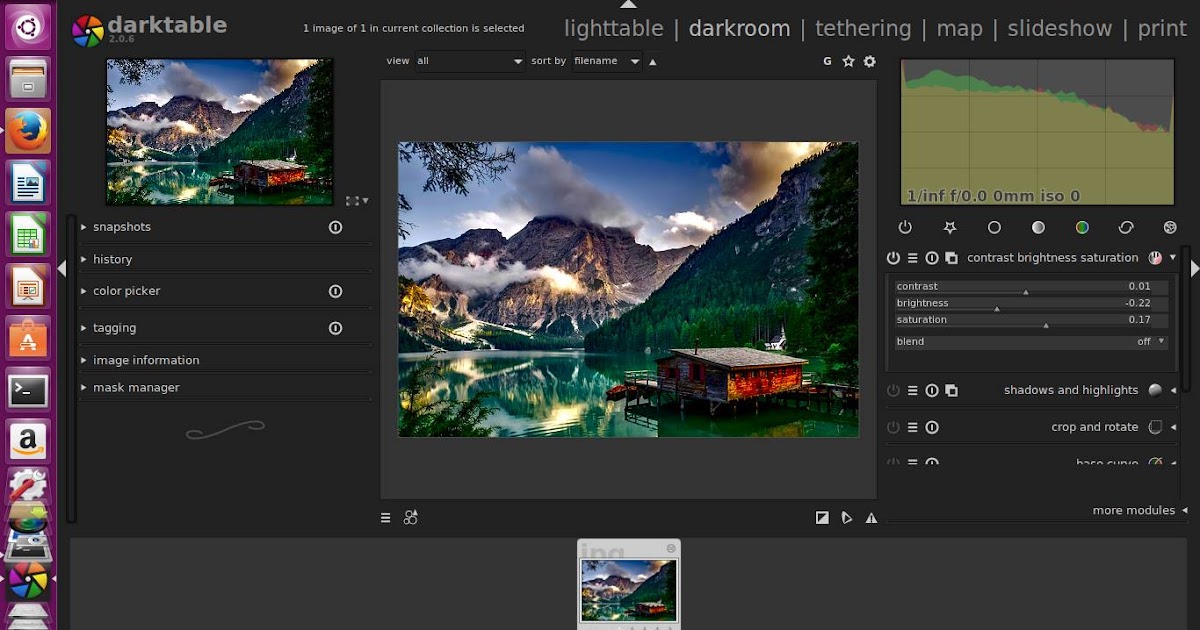Open the more modules list
The image size is (1200, 630).
(x=1140, y=511)
